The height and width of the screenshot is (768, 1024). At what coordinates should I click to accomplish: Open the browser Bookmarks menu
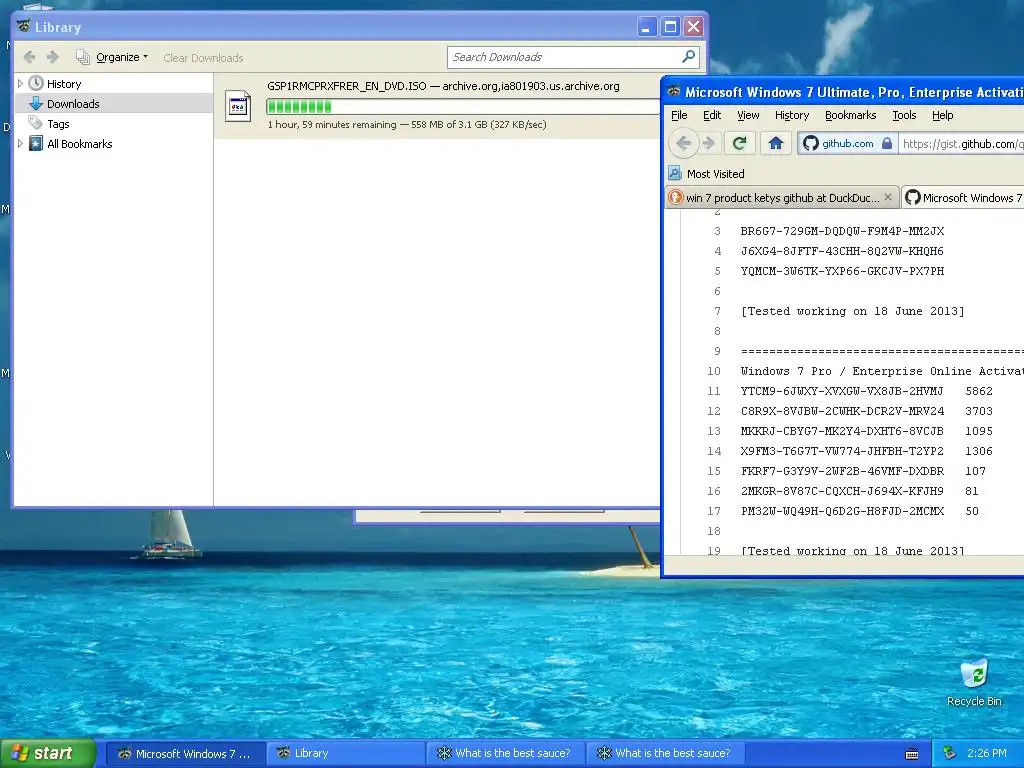tap(850, 115)
